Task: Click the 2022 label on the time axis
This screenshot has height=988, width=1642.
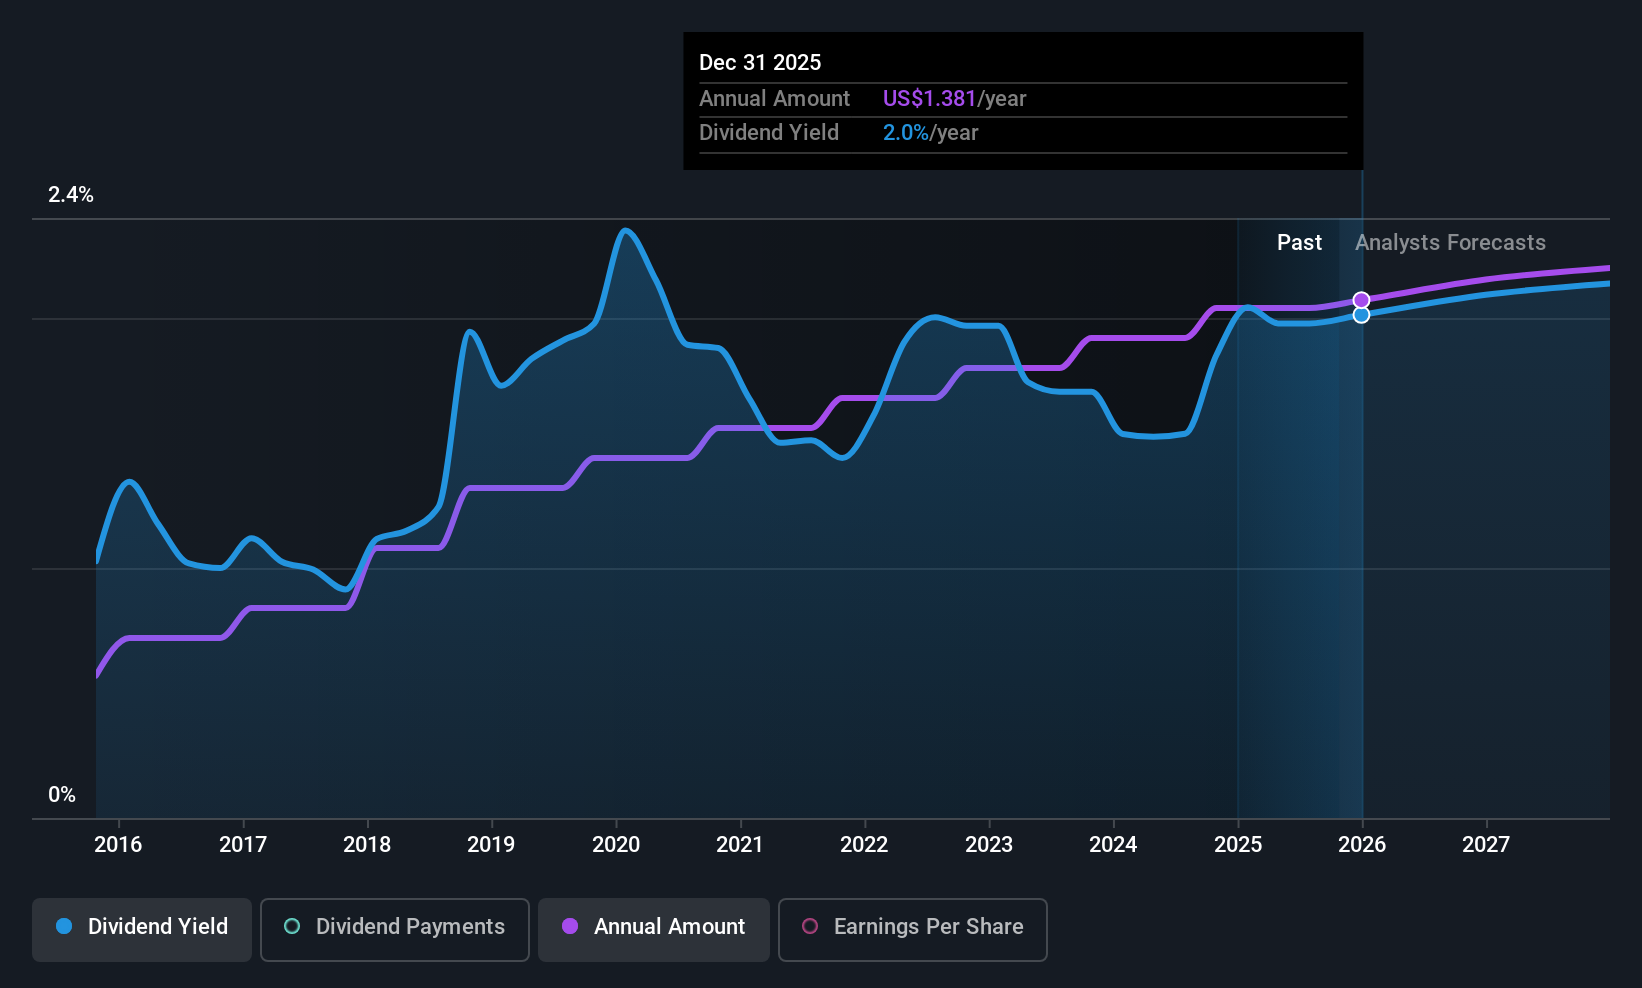Action: (864, 845)
